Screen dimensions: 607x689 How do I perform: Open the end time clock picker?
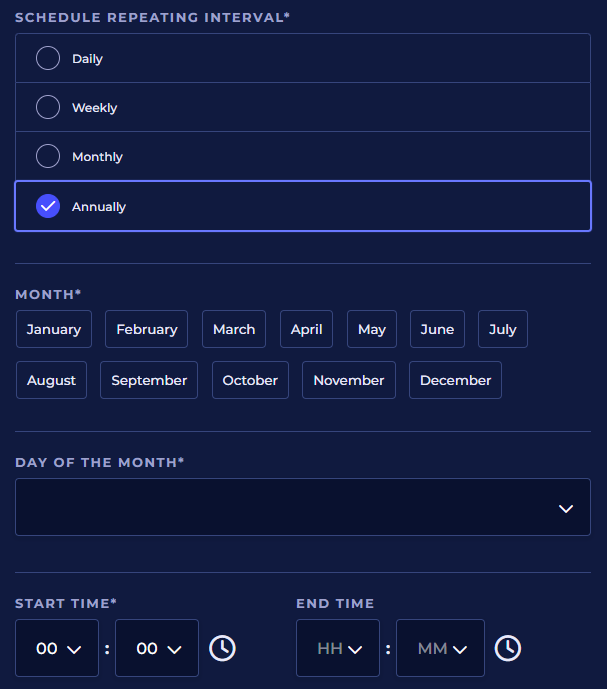pos(508,648)
